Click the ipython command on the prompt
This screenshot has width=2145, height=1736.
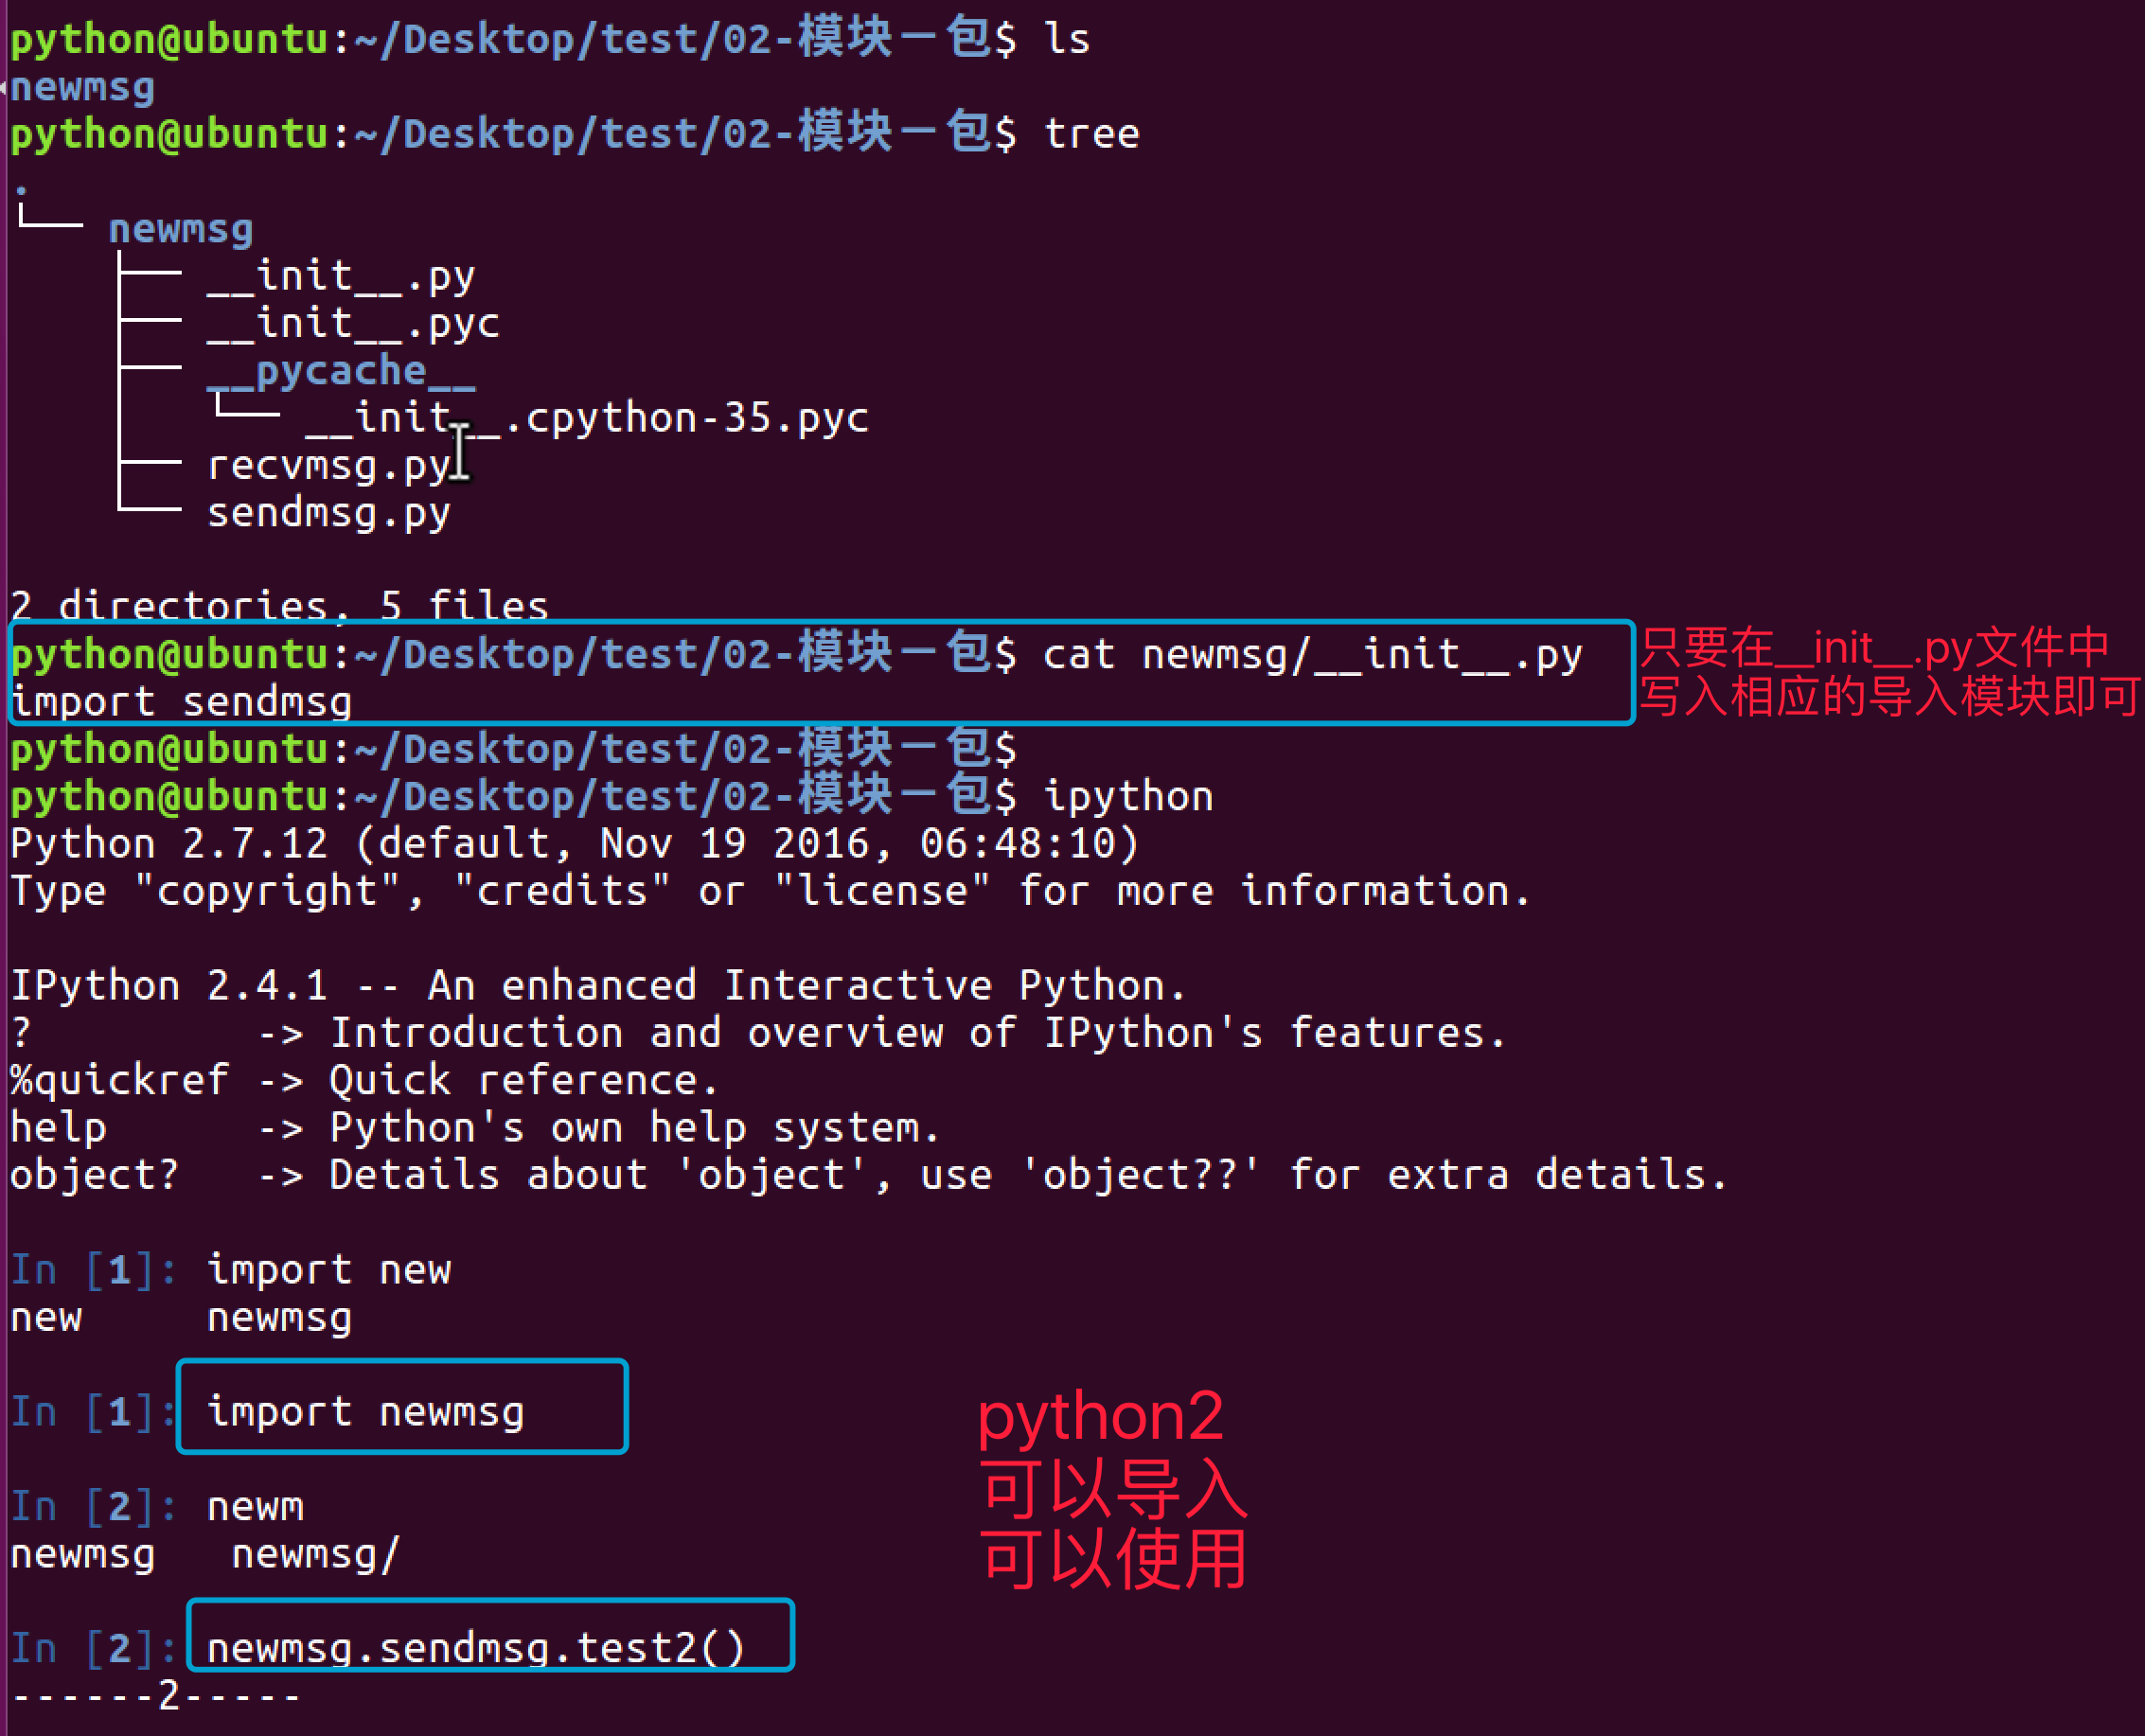pos(1128,797)
